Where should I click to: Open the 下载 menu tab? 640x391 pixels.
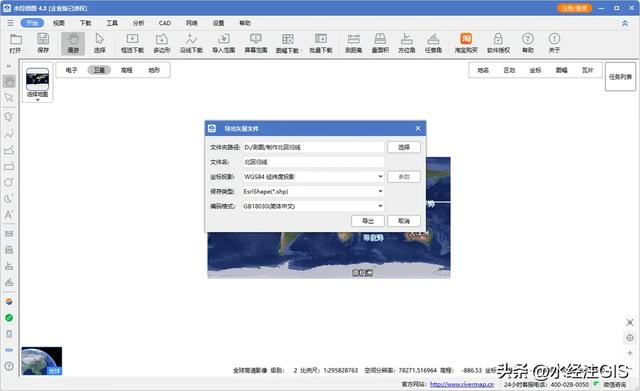coord(85,23)
